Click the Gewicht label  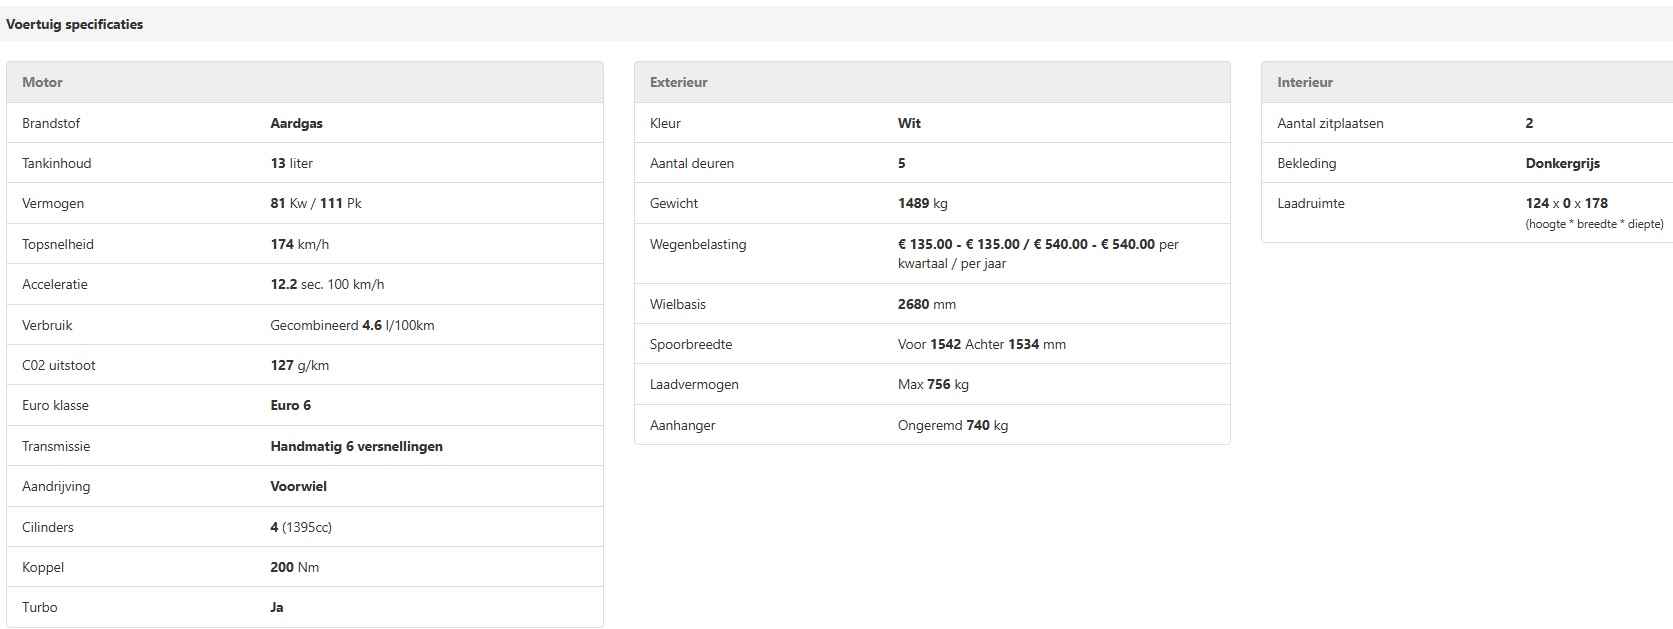click(x=674, y=203)
